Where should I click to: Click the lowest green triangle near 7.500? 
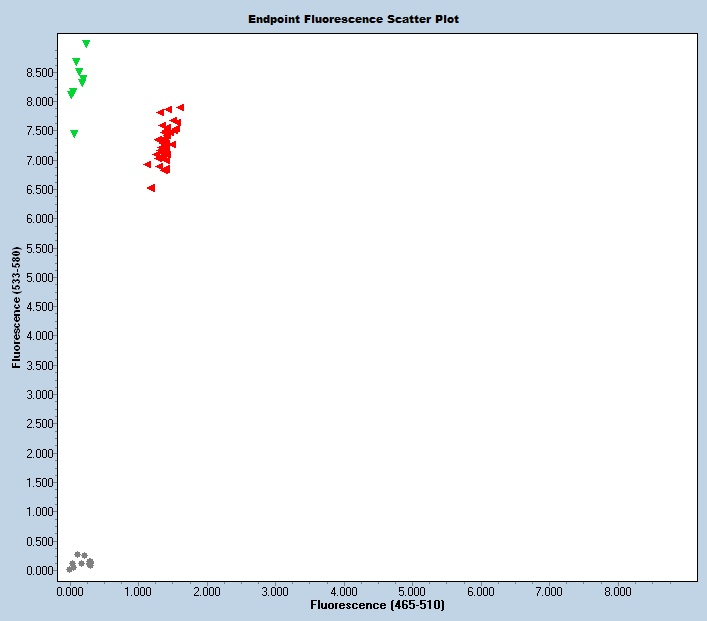74,134
